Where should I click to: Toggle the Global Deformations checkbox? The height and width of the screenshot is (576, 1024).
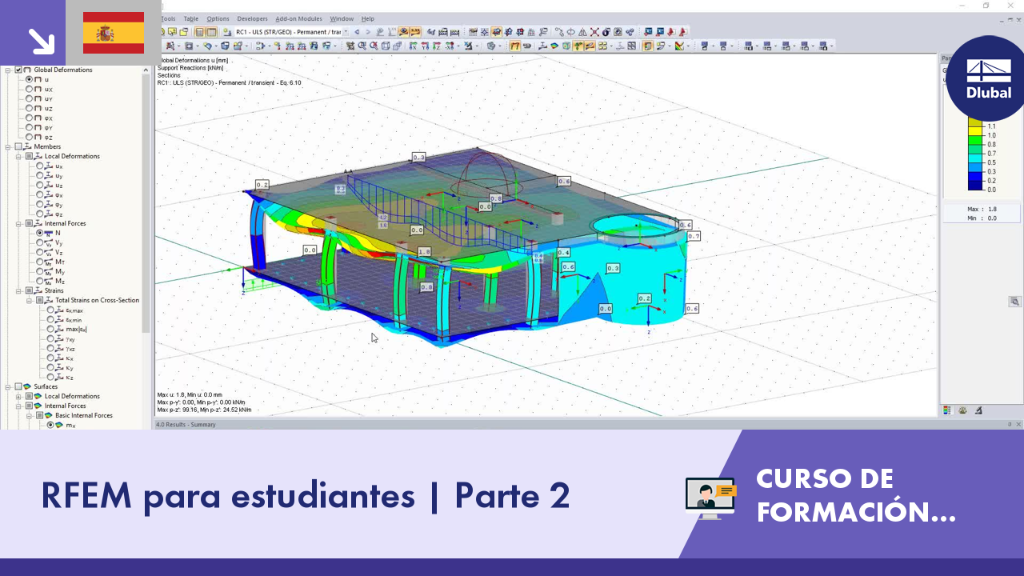18,69
